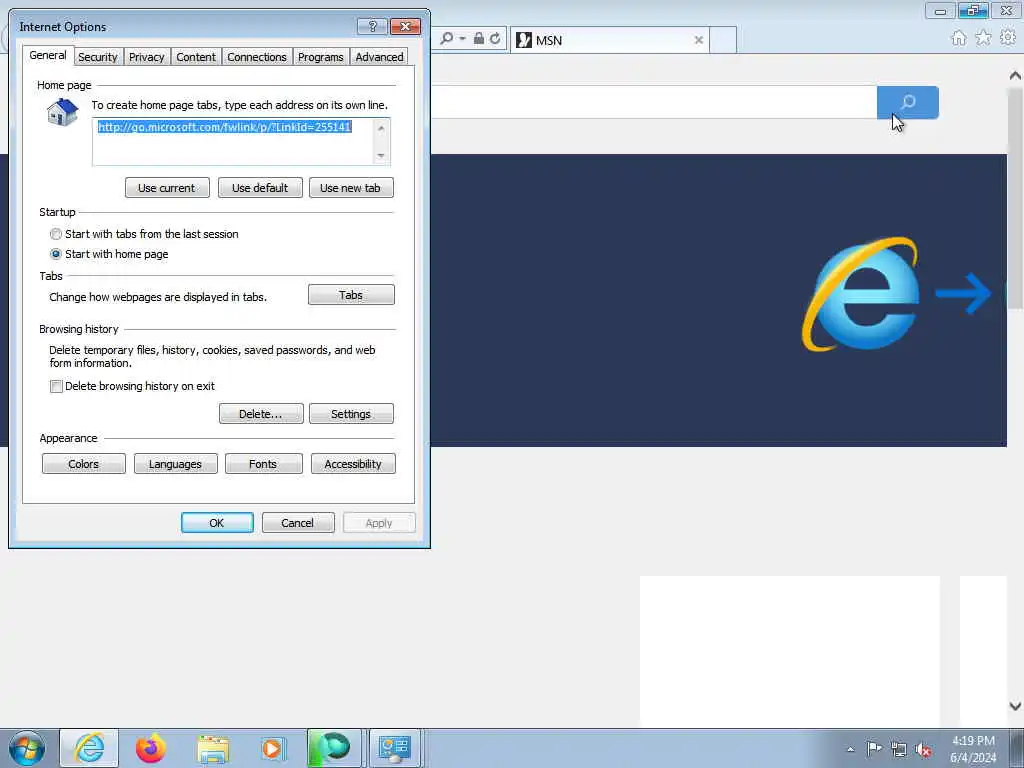This screenshot has width=1024, height=768.
Task: Click the Delete... browsing history button
Action: (x=261, y=414)
